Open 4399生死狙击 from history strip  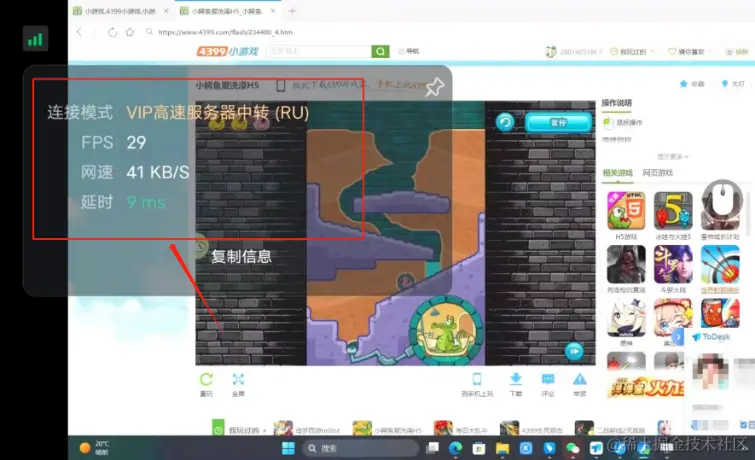tap(531, 429)
